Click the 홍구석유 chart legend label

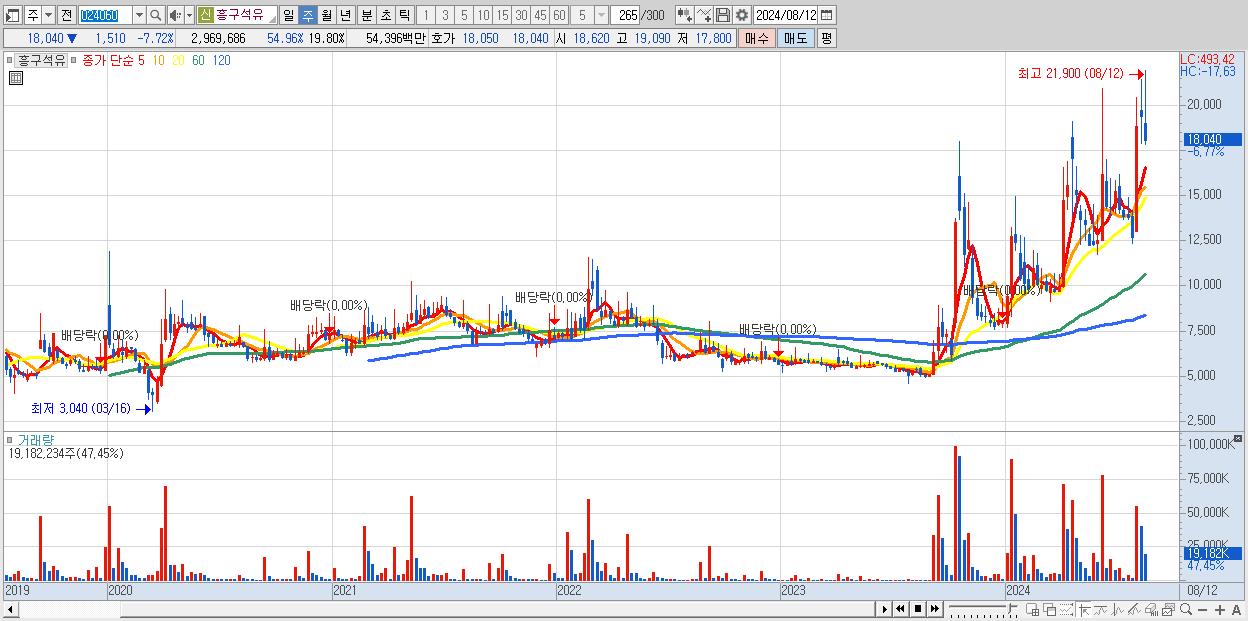pos(42,60)
